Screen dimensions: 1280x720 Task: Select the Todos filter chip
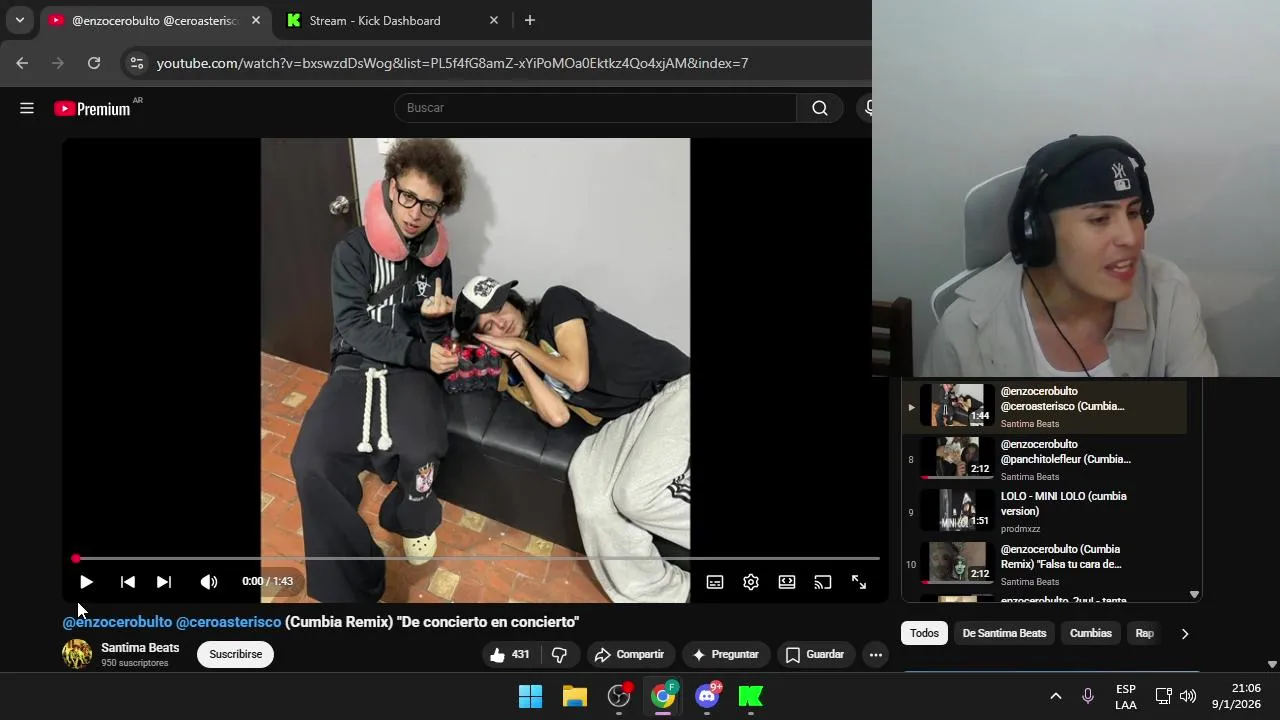coord(924,633)
